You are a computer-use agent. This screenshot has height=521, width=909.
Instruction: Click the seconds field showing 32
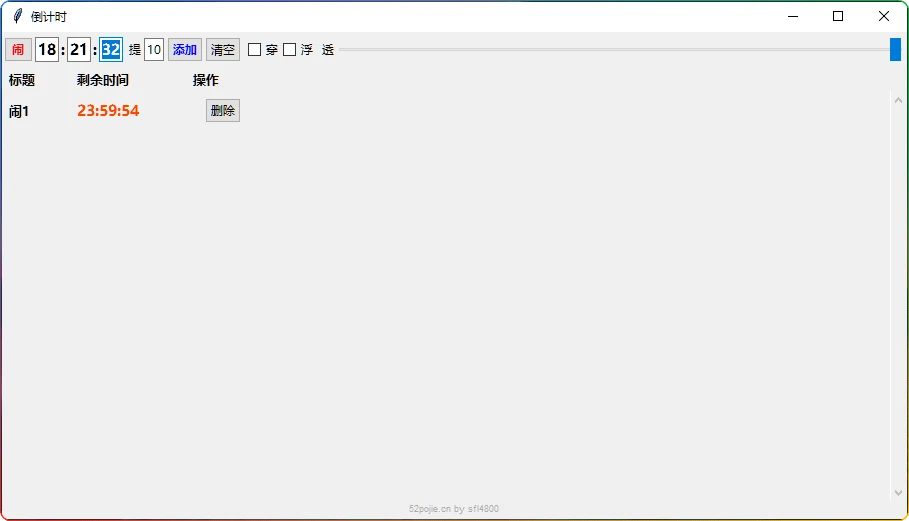[x=111, y=50]
